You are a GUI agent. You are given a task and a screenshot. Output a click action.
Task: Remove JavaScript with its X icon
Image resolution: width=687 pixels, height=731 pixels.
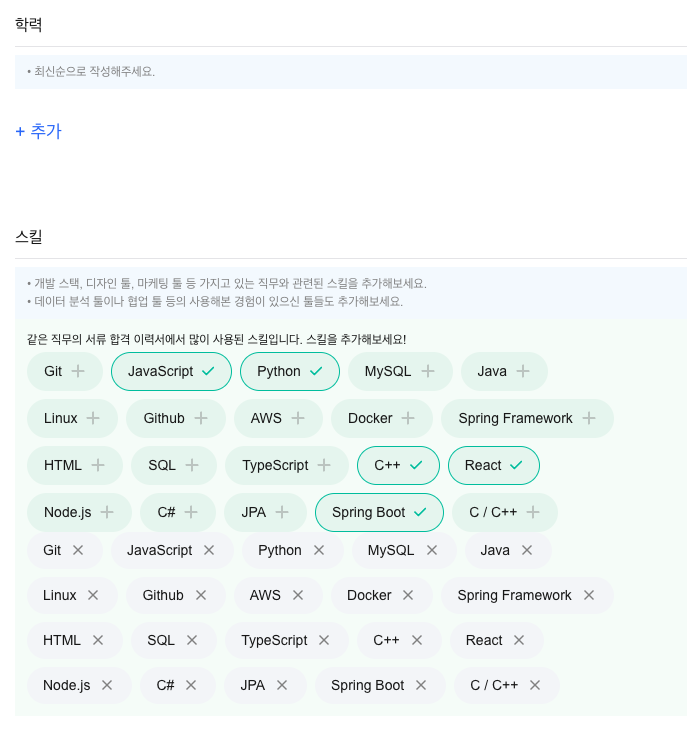209,551
